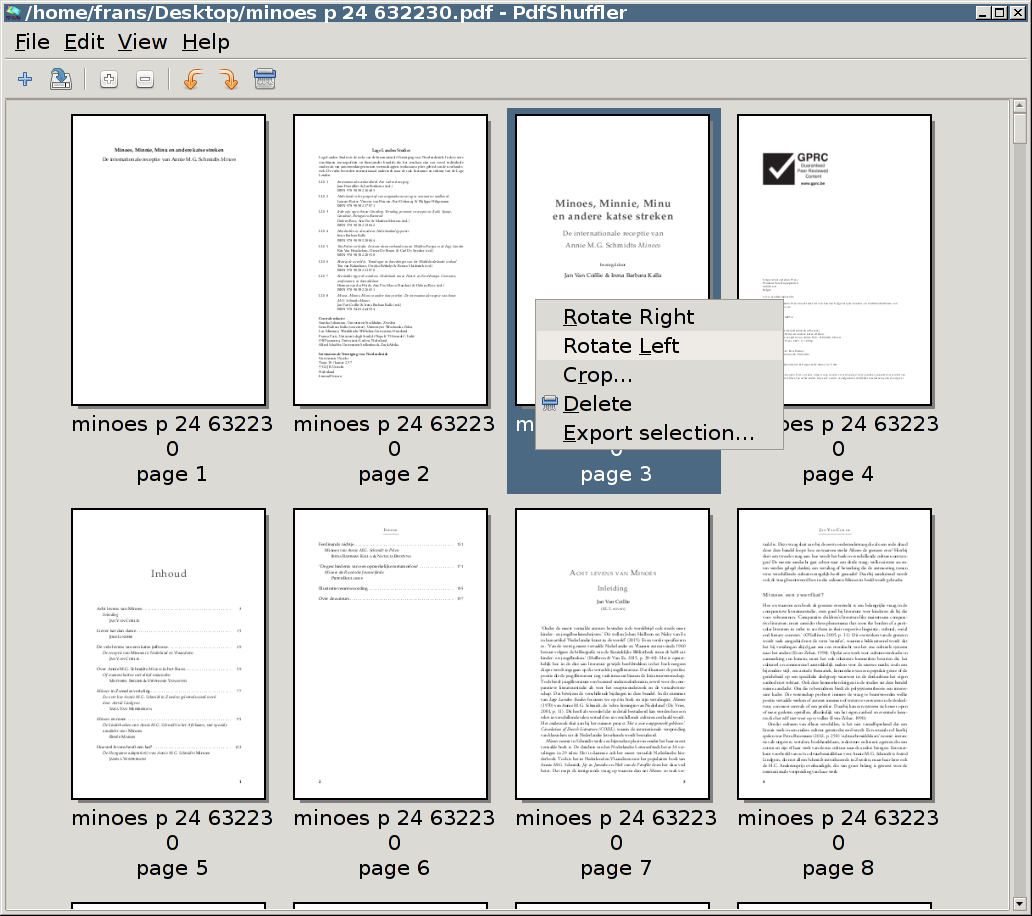Click the Save document toolbar icon
This screenshot has height=916, width=1032.
click(60, 79)
